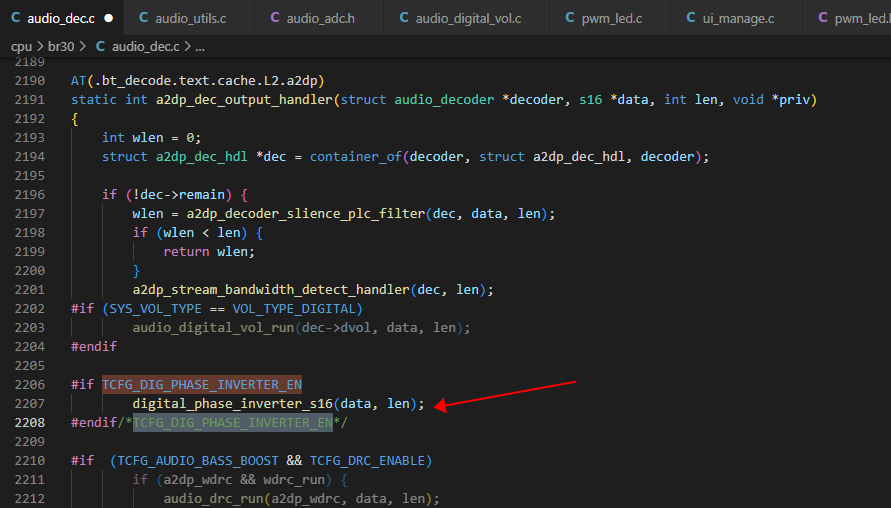The height and width of the screenshot is (508, 891).
Task: Click the C icon on audio_digital_vol.c tab
Action: [x=404, y=18]
